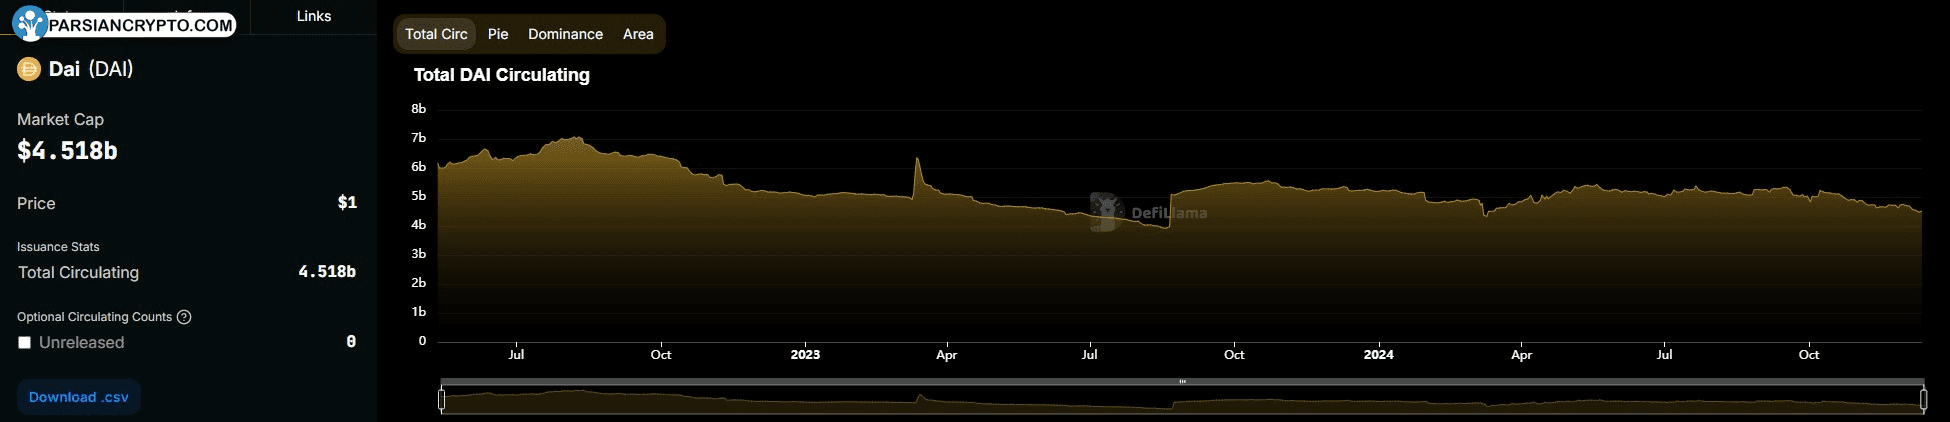Open the Links tab
This screenshot has width=1950, height=422.
(x=313, y=16)
